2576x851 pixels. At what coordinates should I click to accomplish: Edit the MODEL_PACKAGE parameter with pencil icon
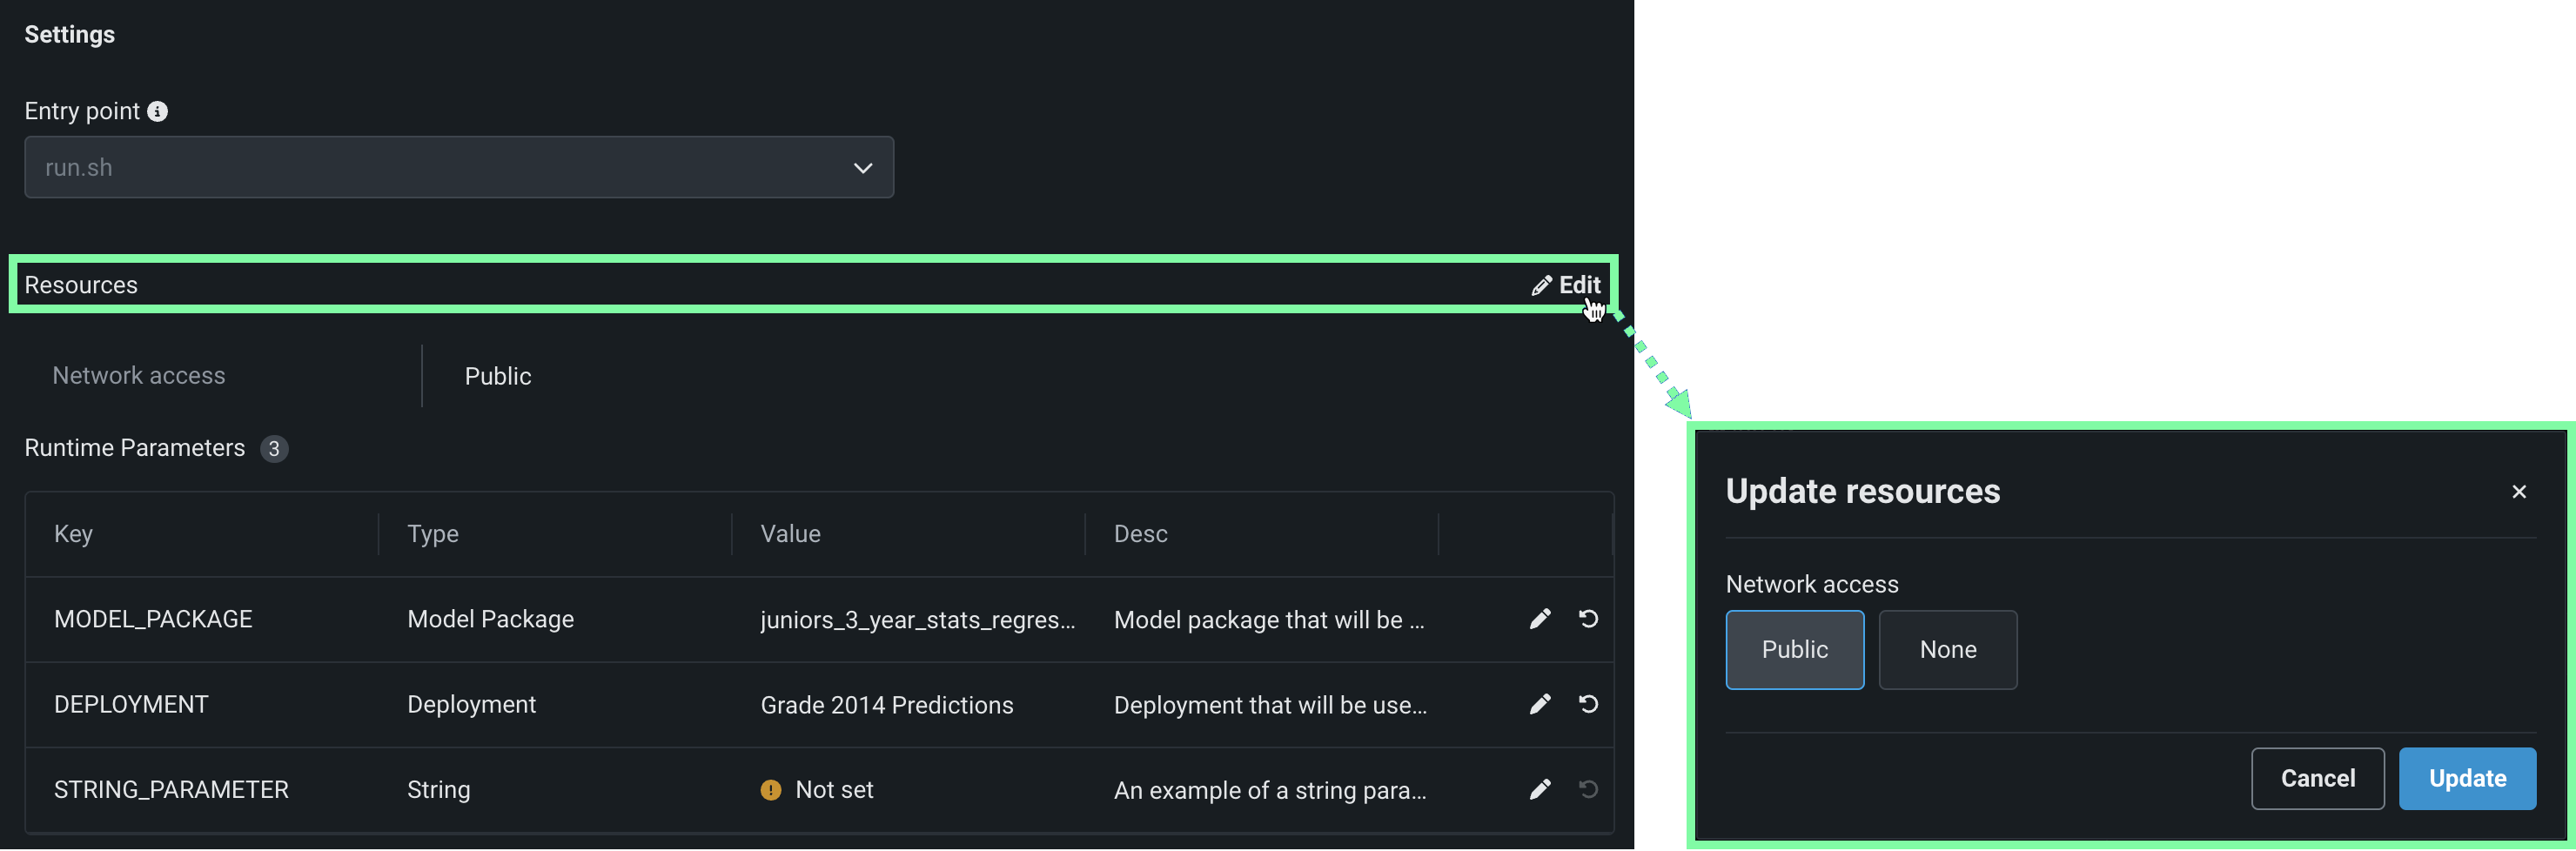[x=1540, y=619]
